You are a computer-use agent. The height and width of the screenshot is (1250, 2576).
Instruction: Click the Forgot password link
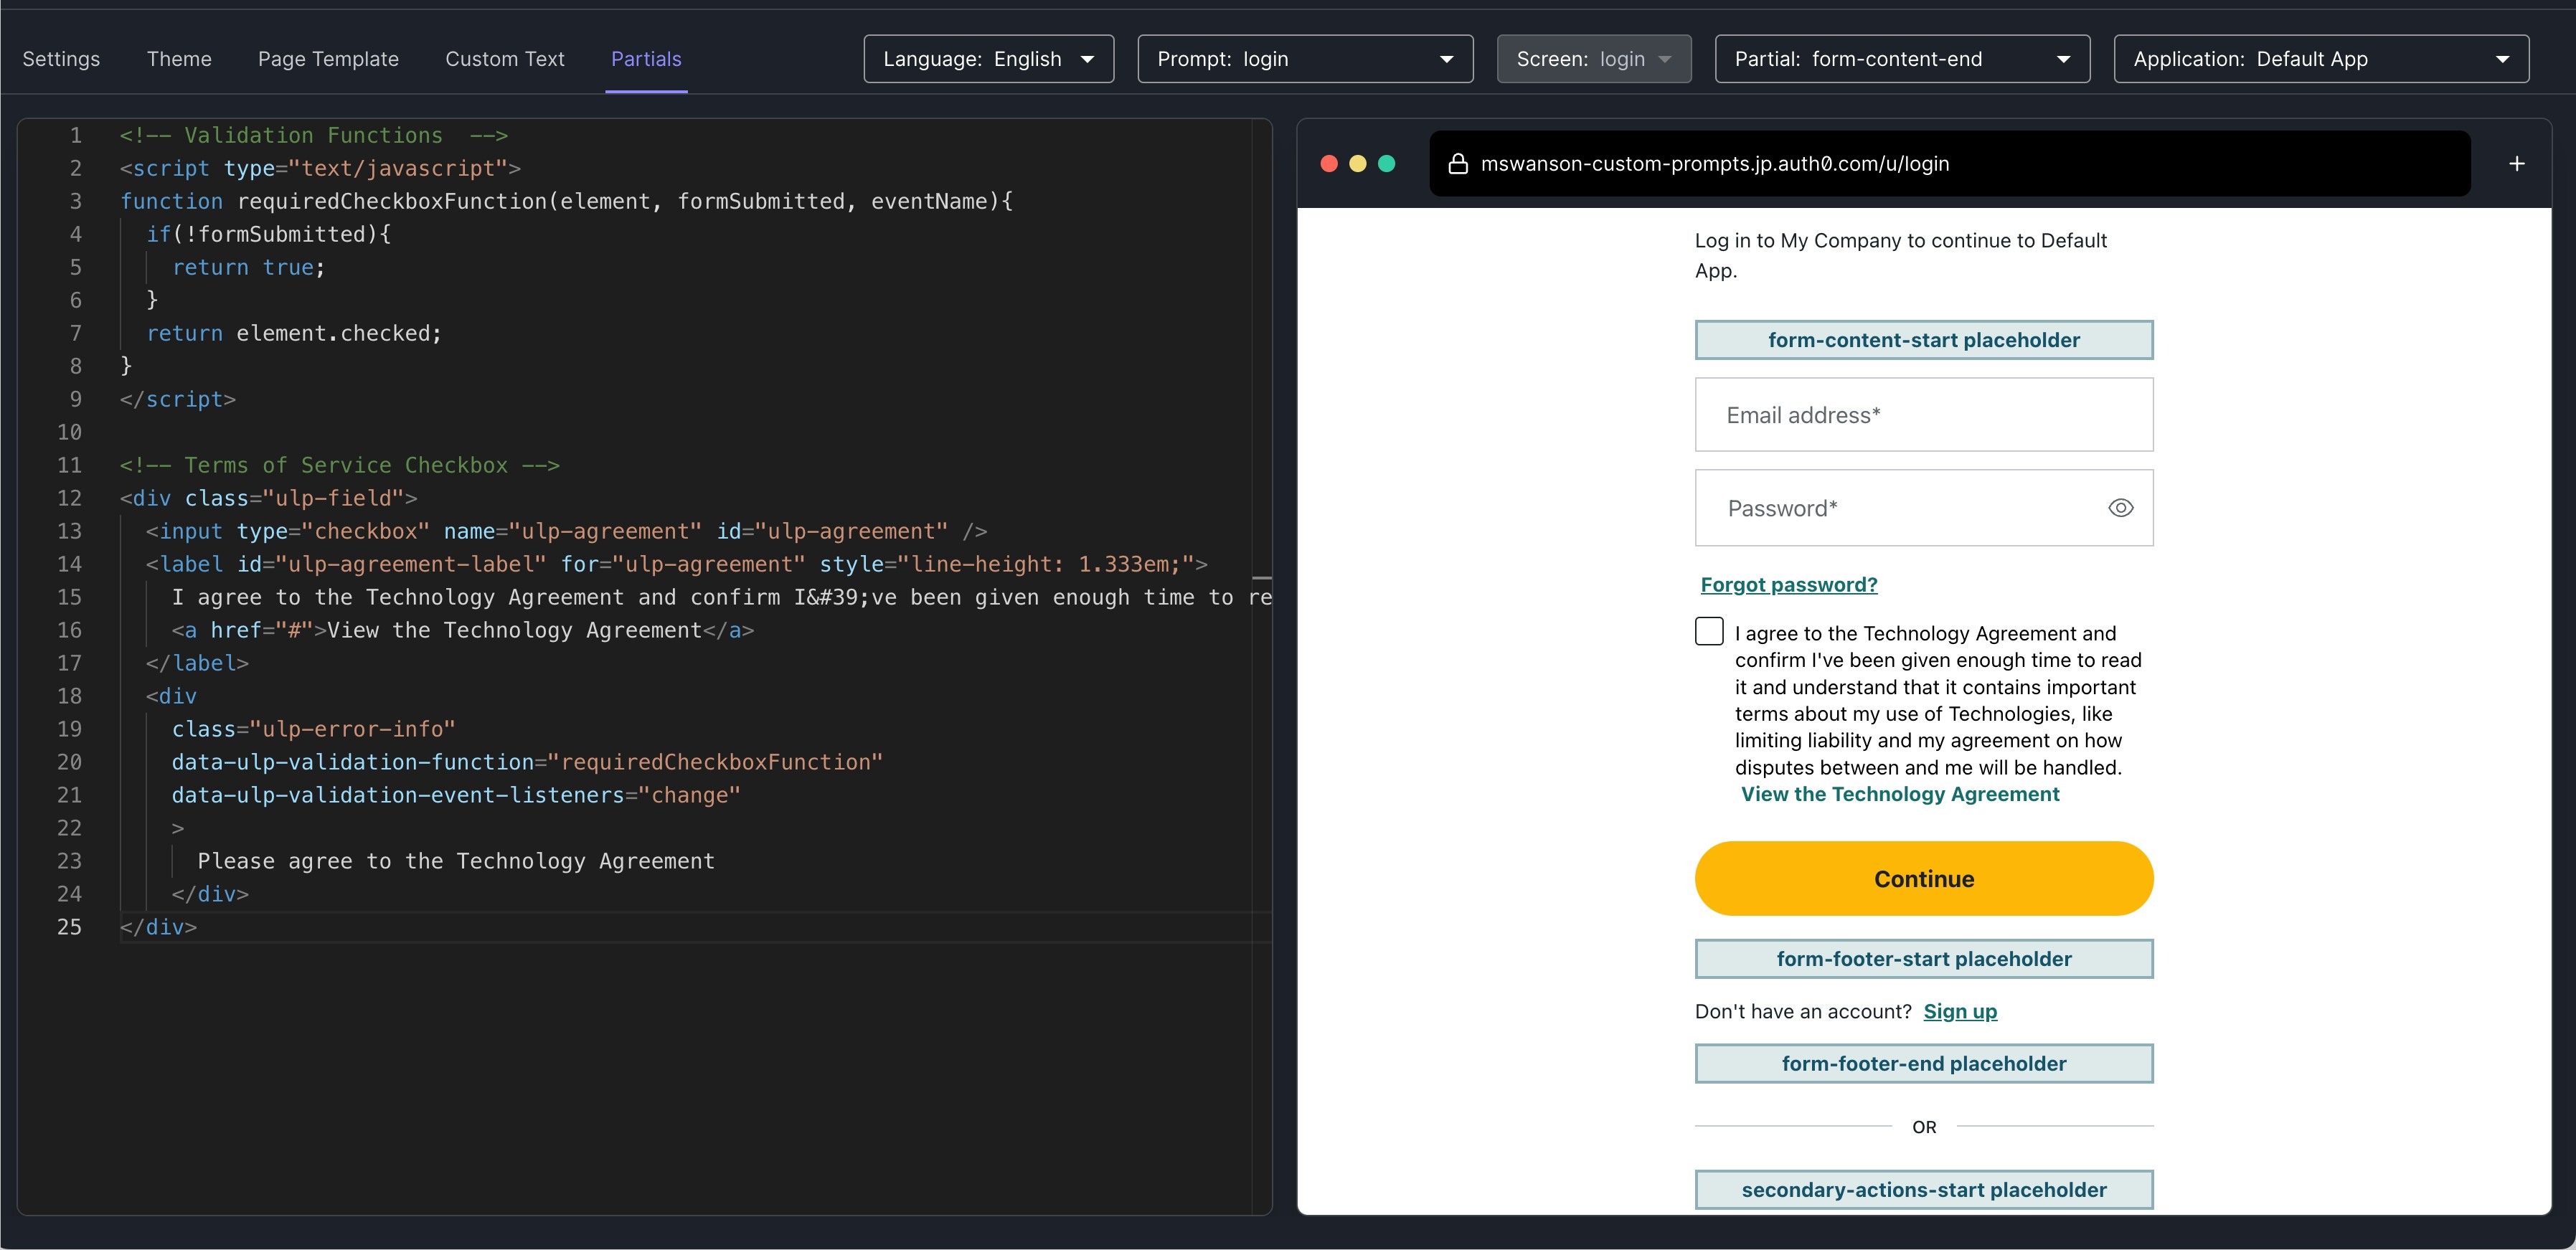(x=1789, y=585)
